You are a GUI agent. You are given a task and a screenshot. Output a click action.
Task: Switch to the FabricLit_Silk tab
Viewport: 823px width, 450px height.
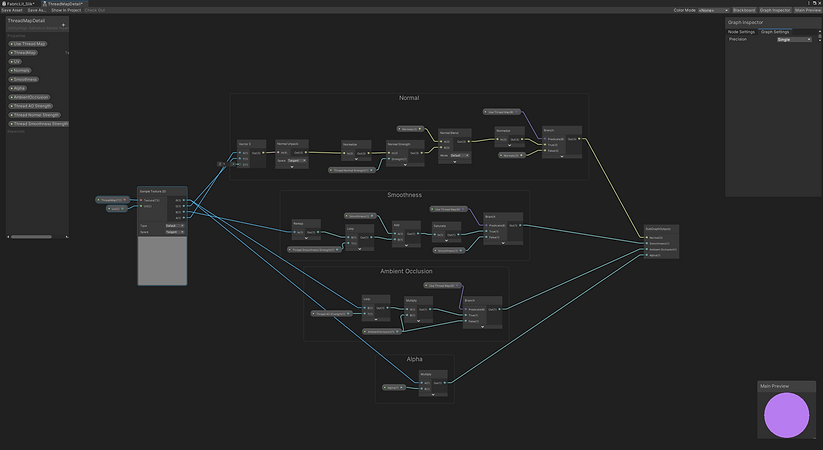(x=19, y=3)
